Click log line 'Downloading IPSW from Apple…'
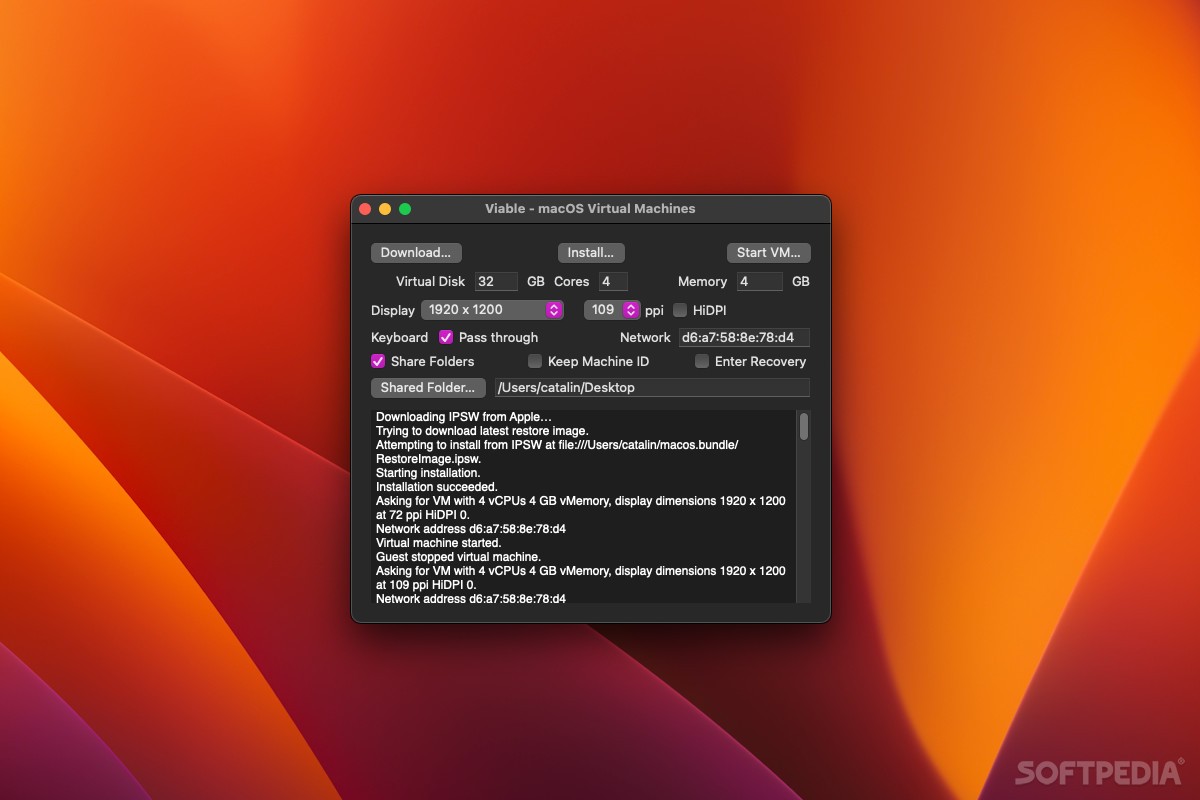1200x800 pixels. click(464, 417)
